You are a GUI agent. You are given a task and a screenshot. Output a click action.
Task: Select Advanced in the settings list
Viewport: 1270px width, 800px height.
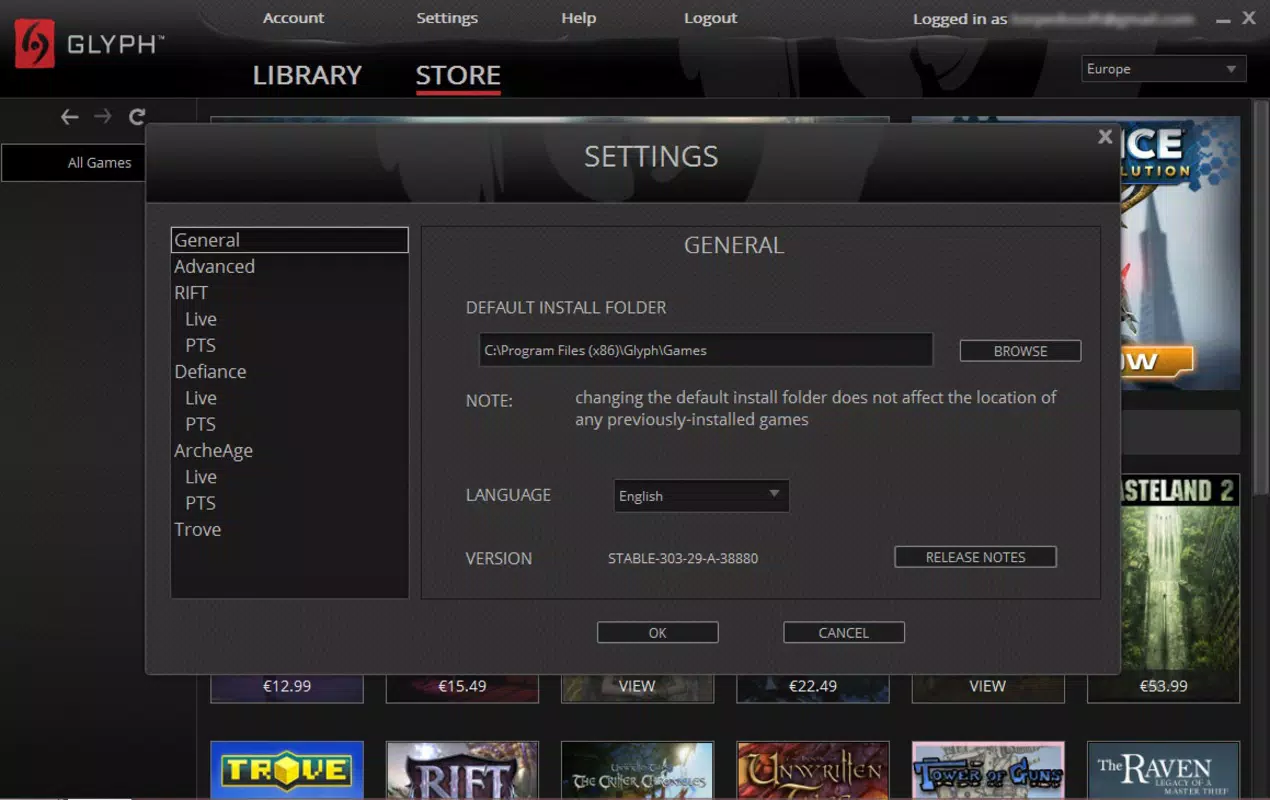[290, 266]
